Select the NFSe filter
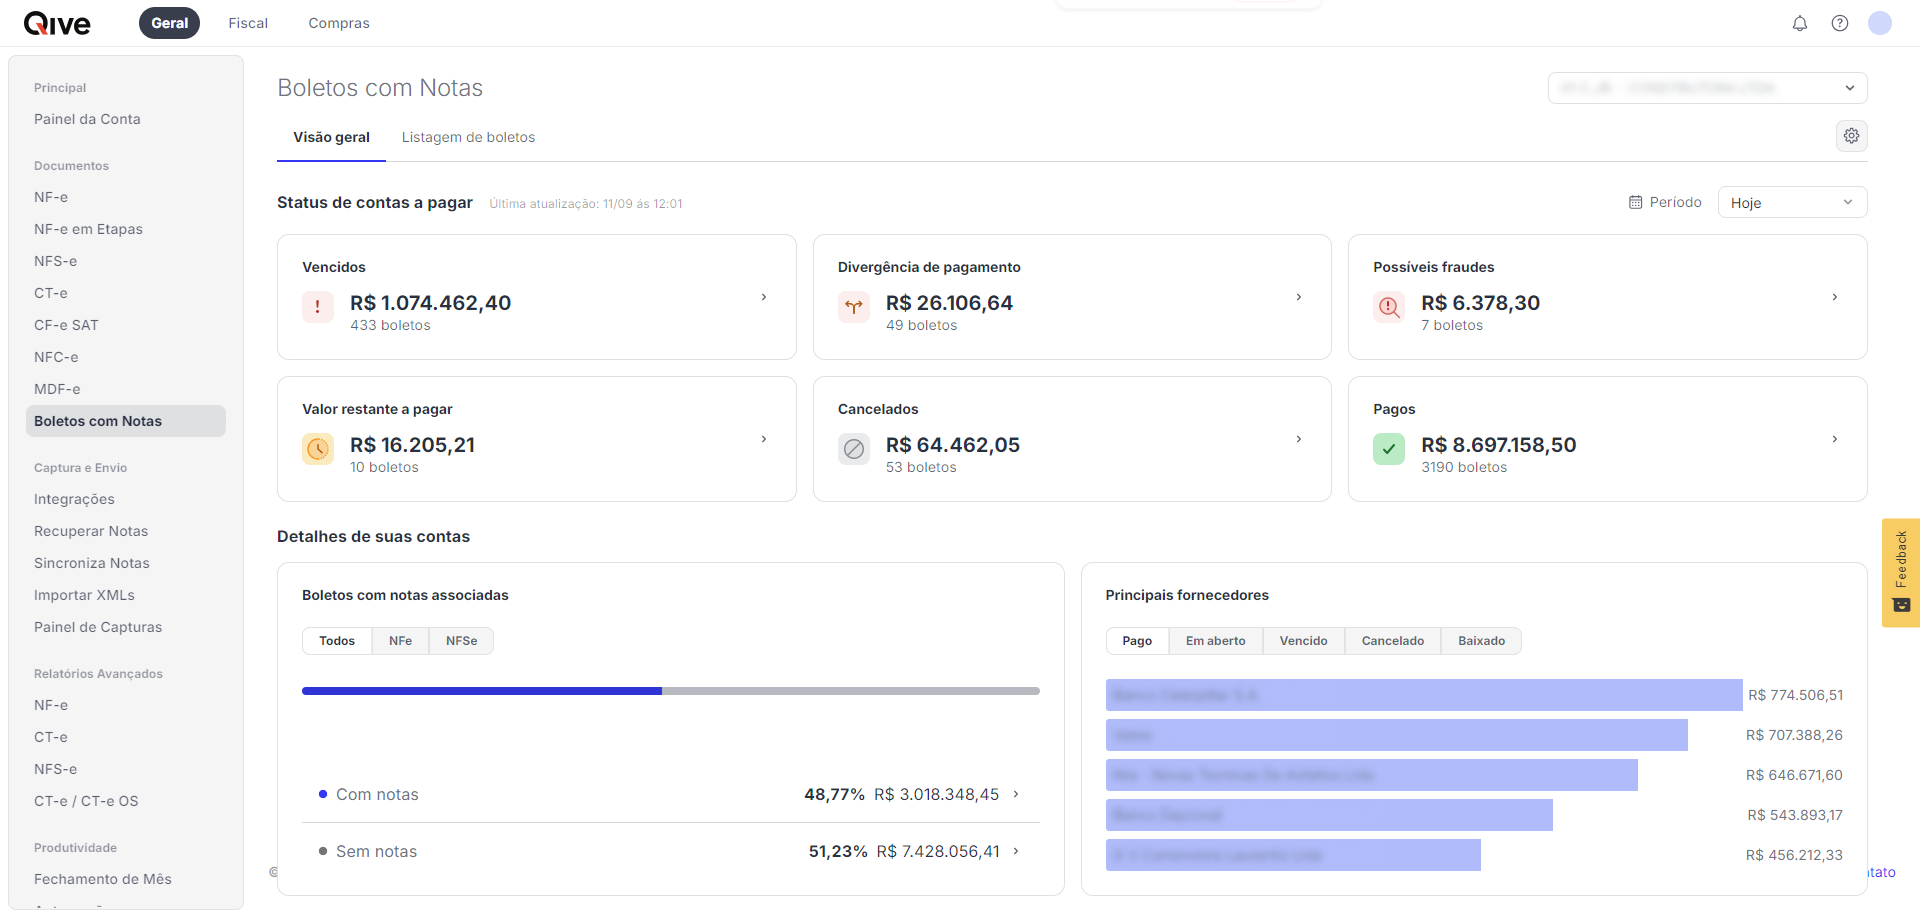This screenshot has width=1920, height=917. pos(461,641)
